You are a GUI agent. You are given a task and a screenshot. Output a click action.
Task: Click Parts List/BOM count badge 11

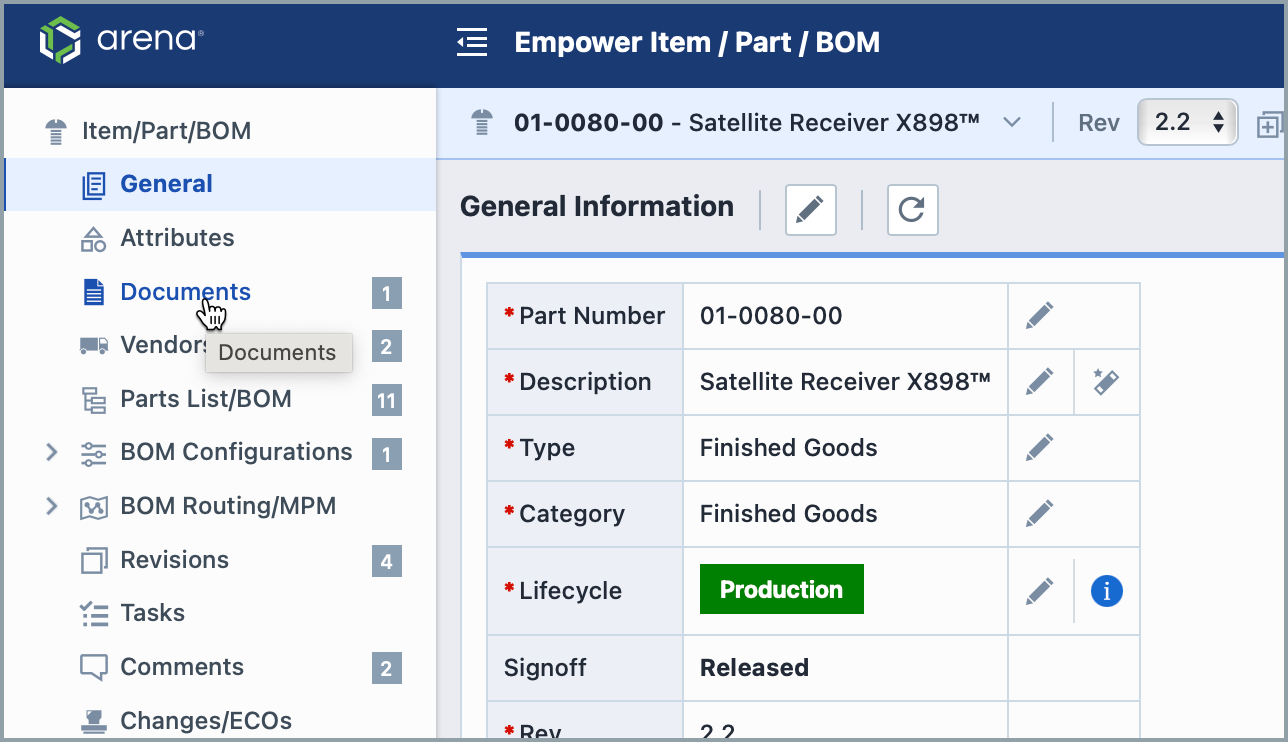coord(387,401)
